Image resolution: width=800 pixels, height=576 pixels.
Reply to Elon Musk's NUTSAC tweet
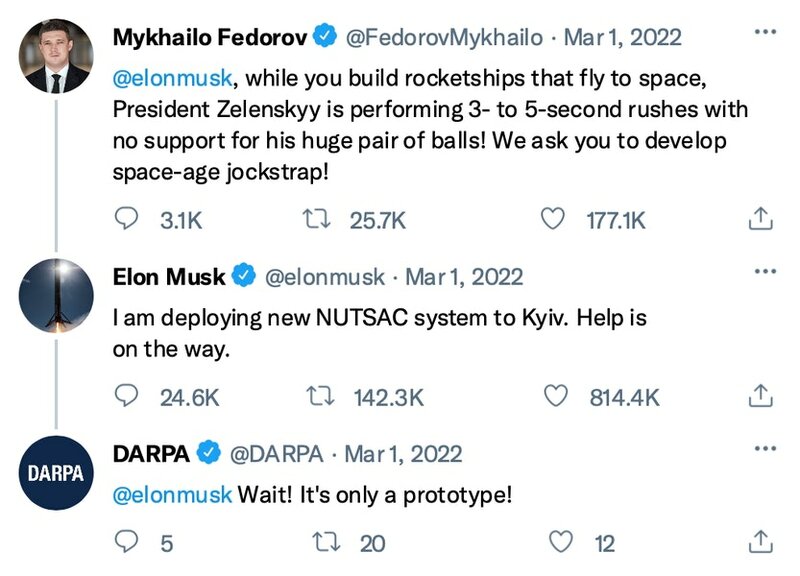pyautogui.click(x=128, y=397)
